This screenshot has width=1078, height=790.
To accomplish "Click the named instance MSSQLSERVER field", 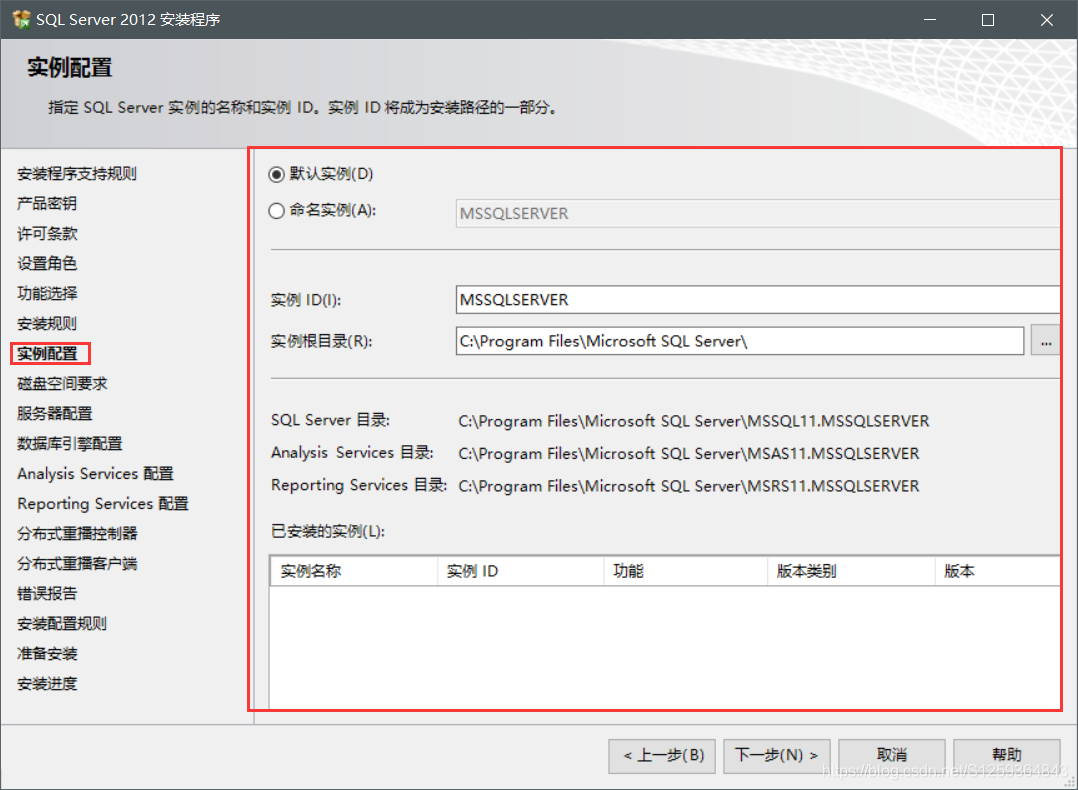I will 758,214.
